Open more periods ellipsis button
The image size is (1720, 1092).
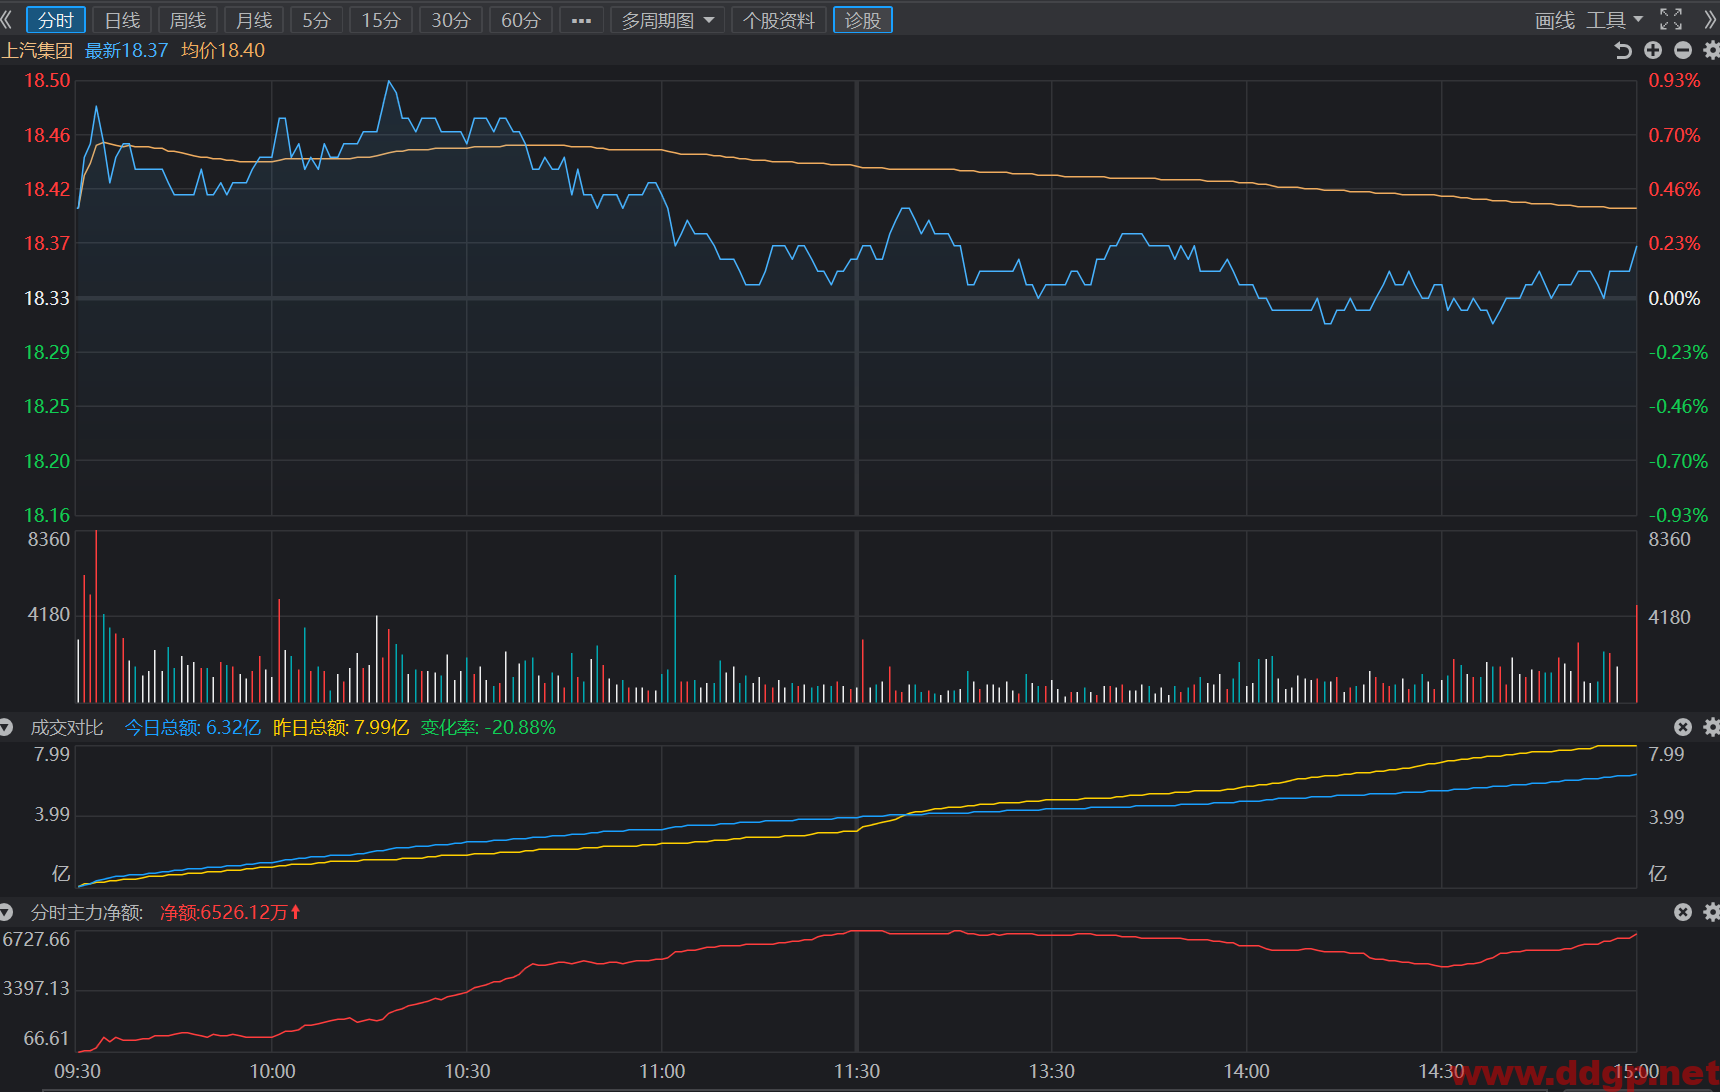click(x=581, y=20)
